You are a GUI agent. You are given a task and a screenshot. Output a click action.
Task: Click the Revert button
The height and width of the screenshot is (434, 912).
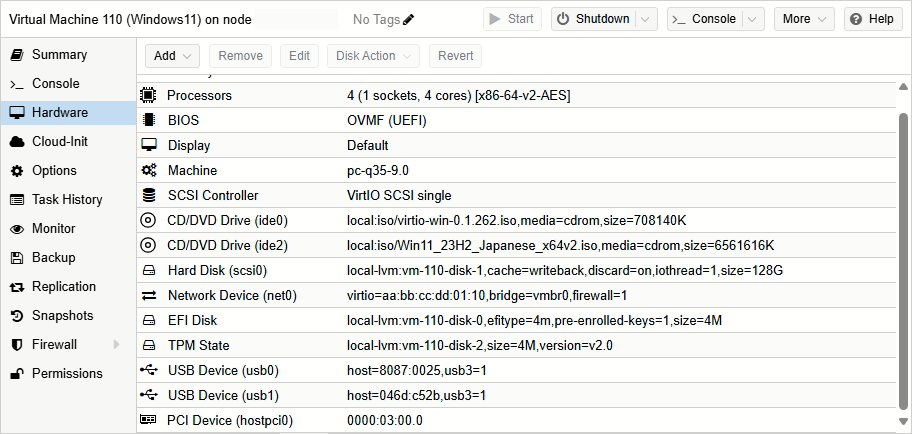(x=455, y=56)
